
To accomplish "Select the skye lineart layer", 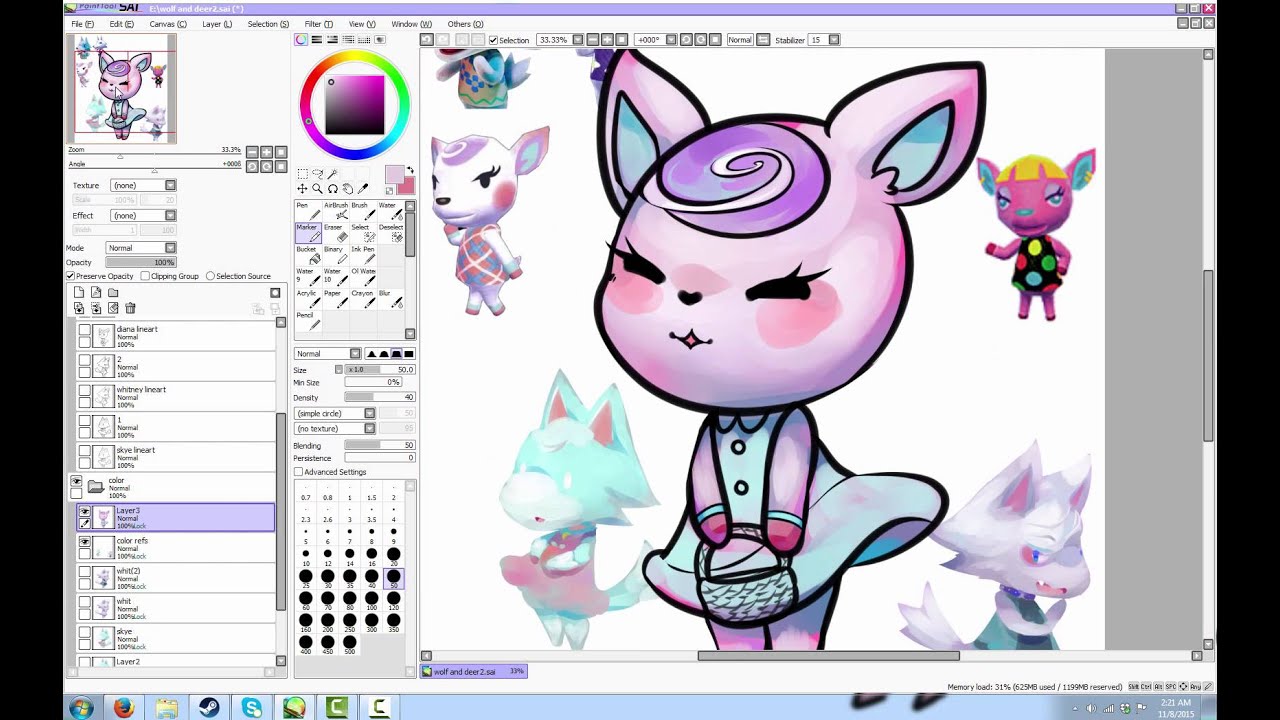I will click(175, 457).
